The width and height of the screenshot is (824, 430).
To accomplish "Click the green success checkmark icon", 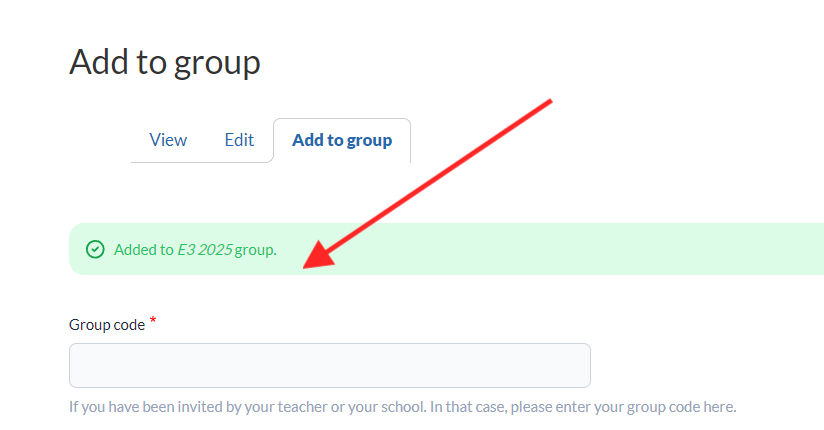I will tap(95, 250).
